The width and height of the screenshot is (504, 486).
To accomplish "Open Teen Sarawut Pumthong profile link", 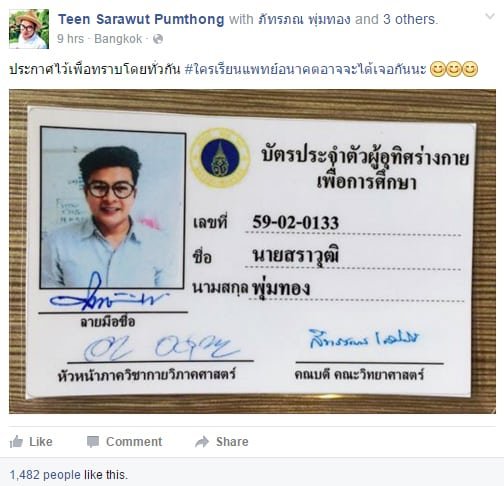I will point(141,19).
